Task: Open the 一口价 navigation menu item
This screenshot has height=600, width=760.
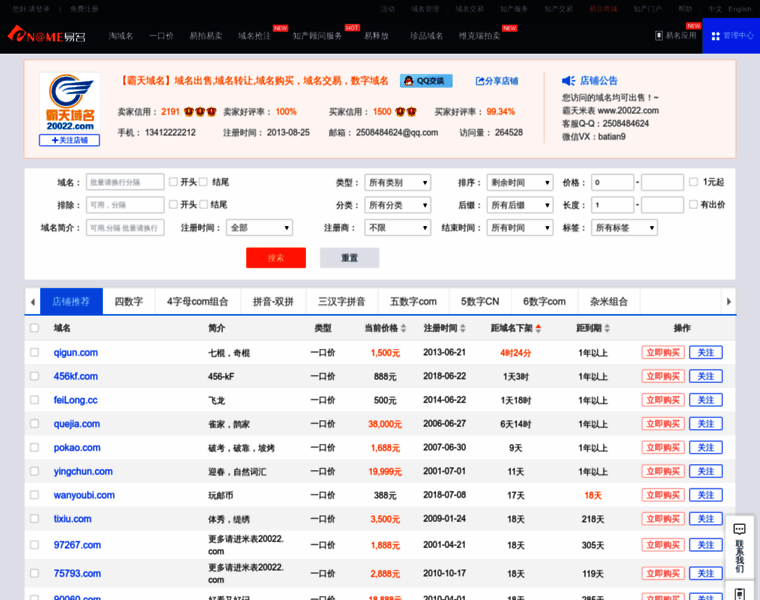Action: (161, 35)
